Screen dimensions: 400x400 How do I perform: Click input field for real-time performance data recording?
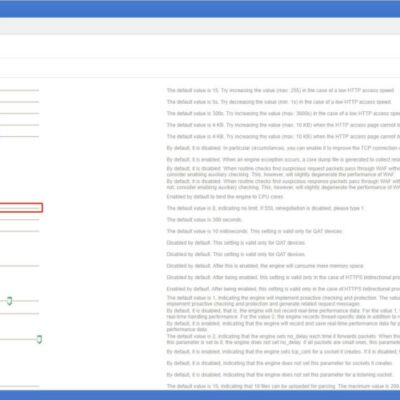tap(19, 313)
